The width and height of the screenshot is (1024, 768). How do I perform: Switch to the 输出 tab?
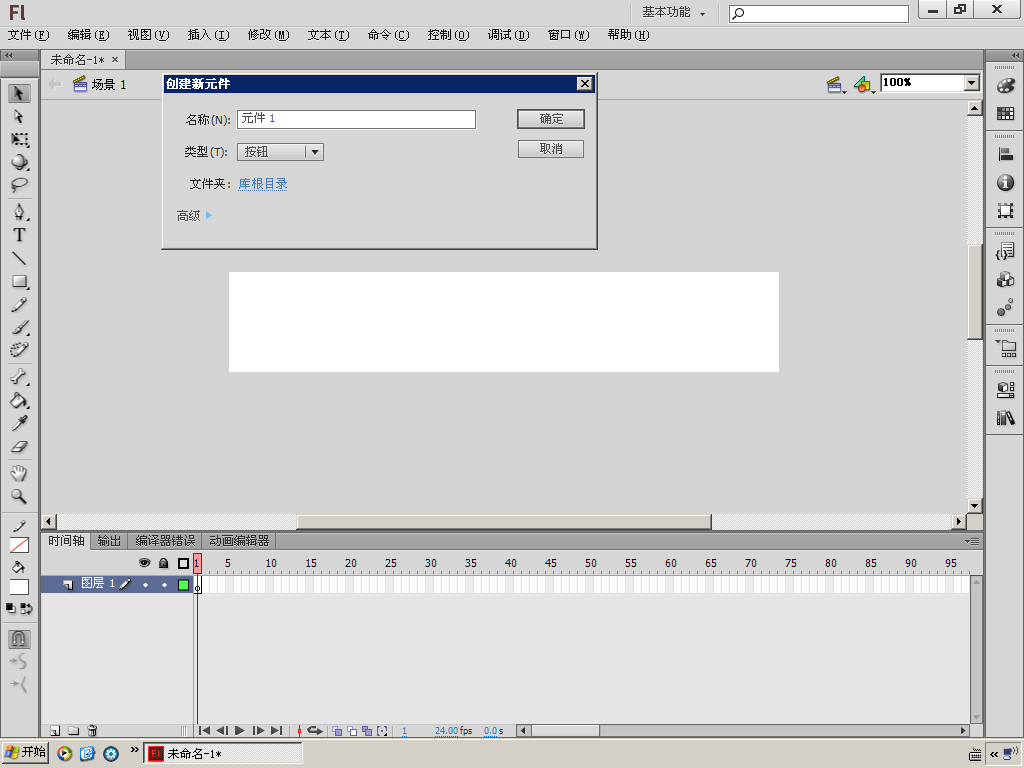click(x=109, y=541)
